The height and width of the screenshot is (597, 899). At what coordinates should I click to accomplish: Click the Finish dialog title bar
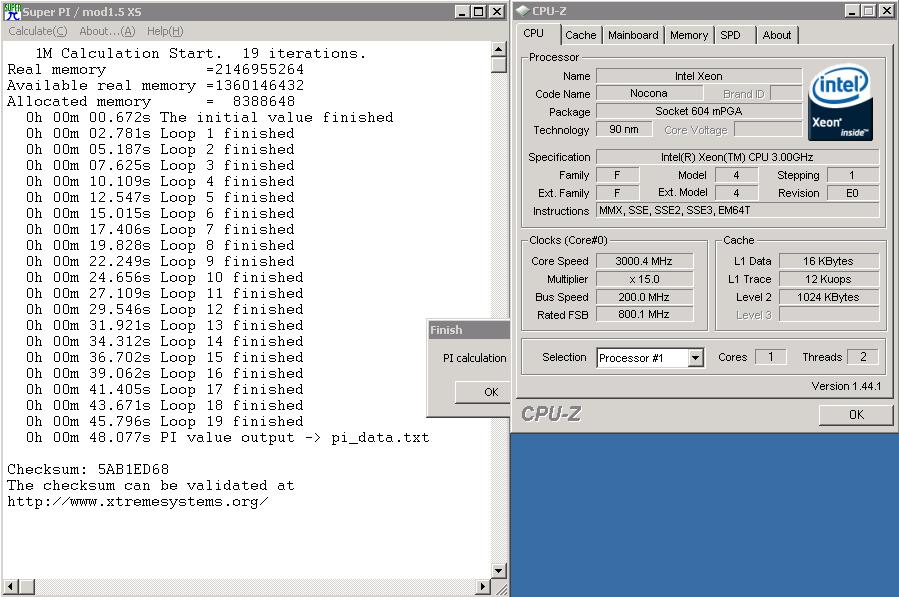[x=469, y=330]
